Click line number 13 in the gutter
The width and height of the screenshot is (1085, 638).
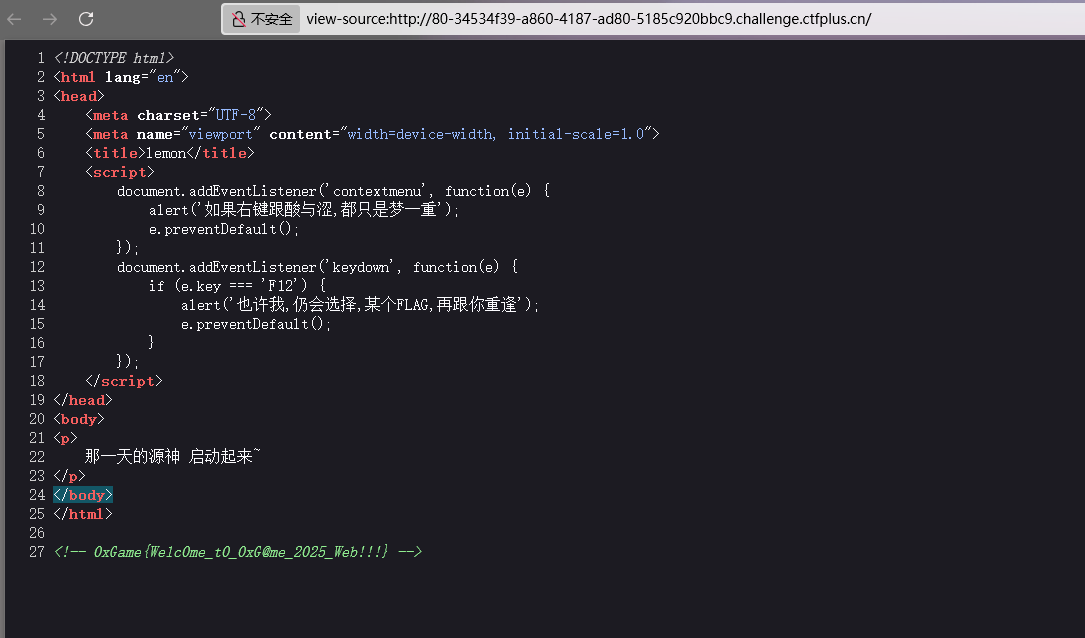[x=37, y=285]
